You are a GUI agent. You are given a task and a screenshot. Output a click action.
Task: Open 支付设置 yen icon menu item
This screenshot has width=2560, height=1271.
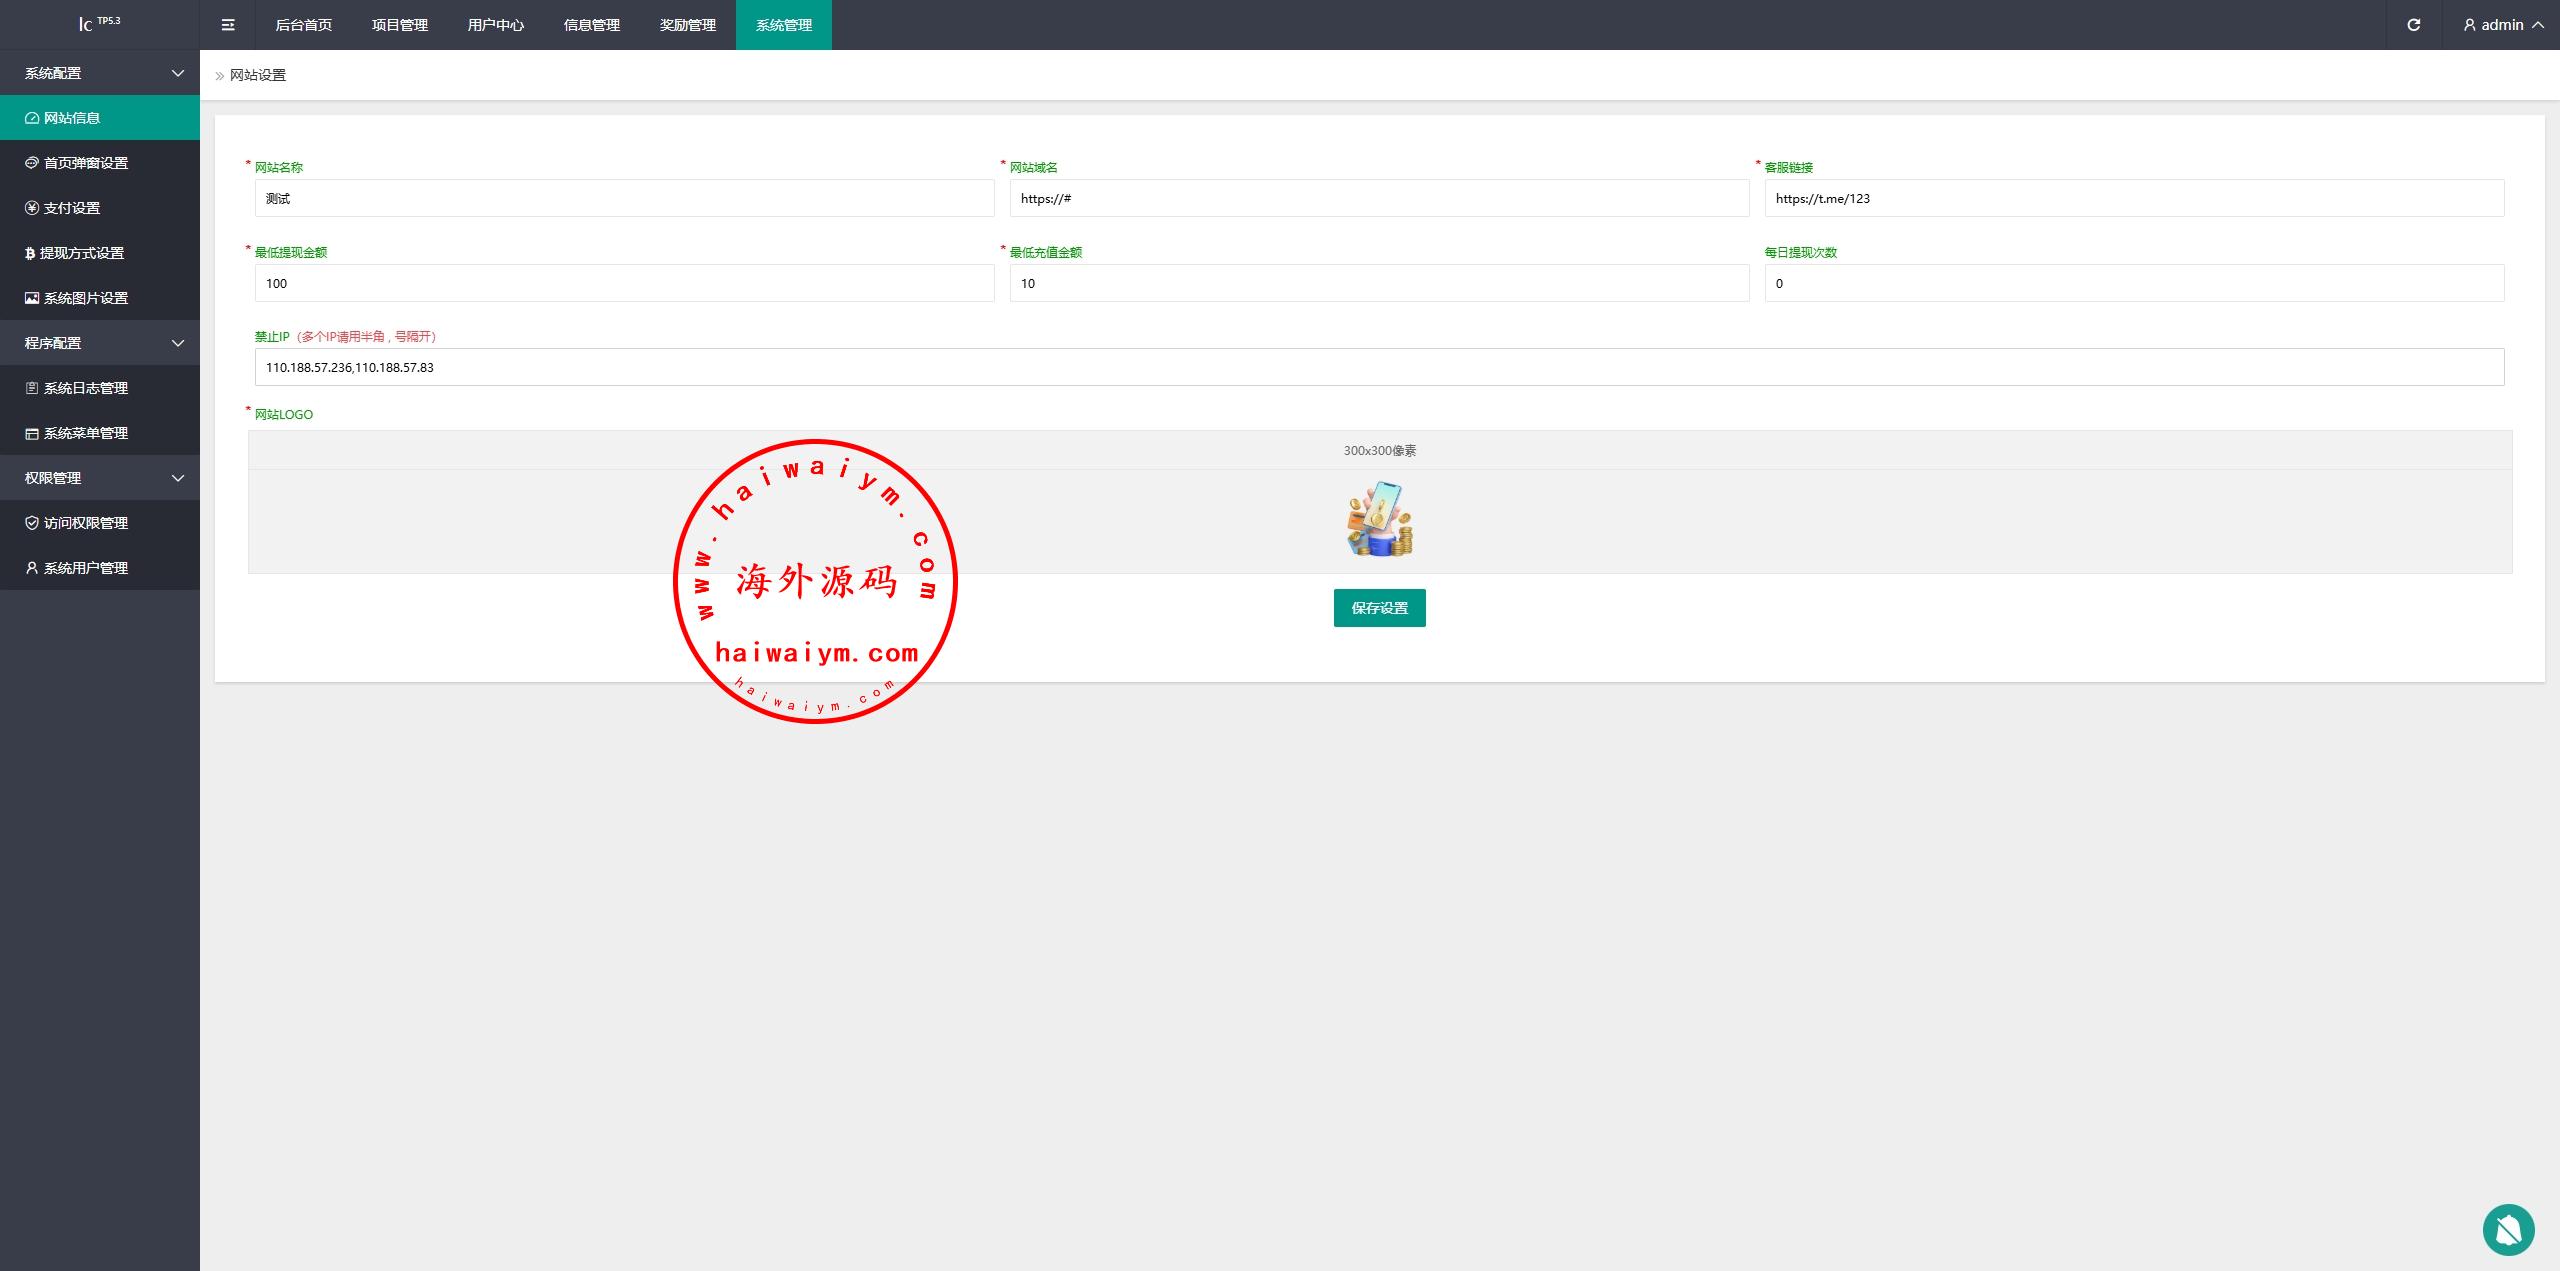[x=72, y=208]
